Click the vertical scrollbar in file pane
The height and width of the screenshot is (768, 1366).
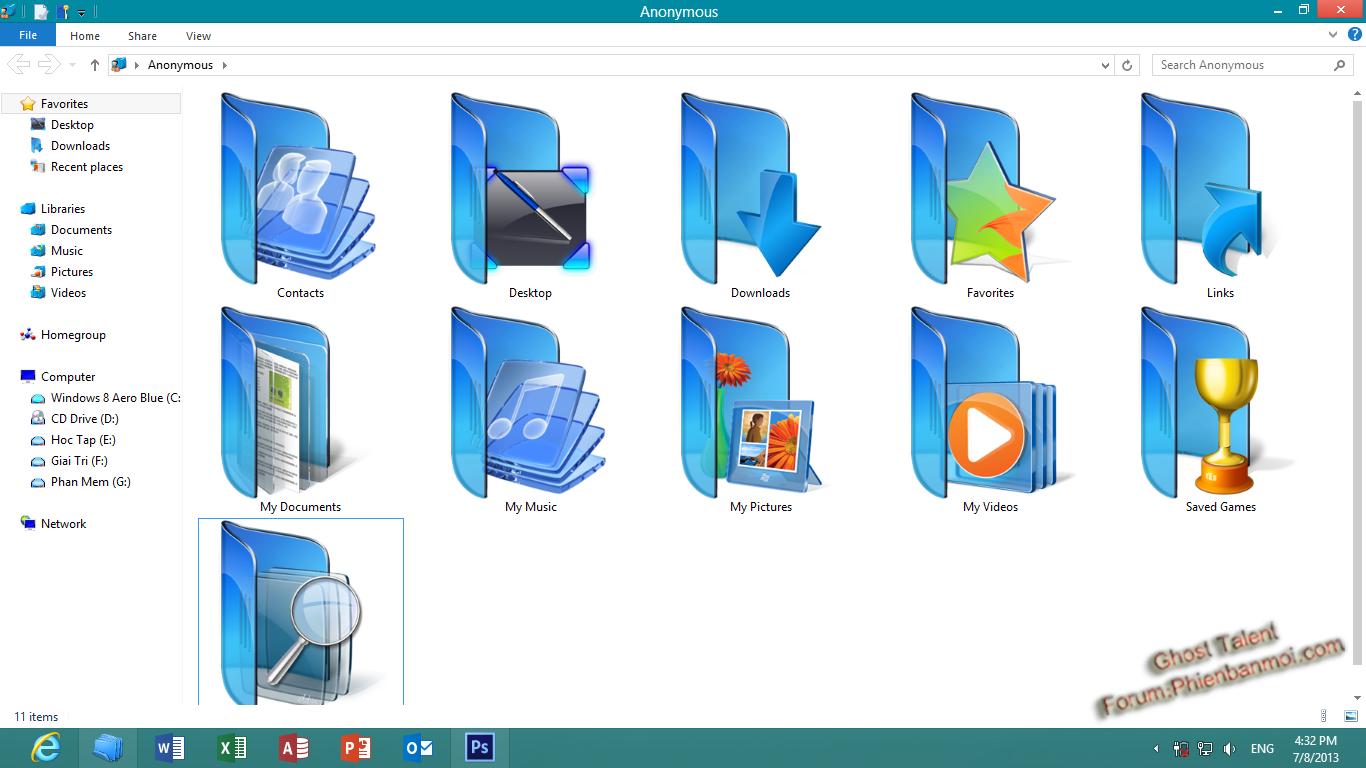click(1357, 380)
